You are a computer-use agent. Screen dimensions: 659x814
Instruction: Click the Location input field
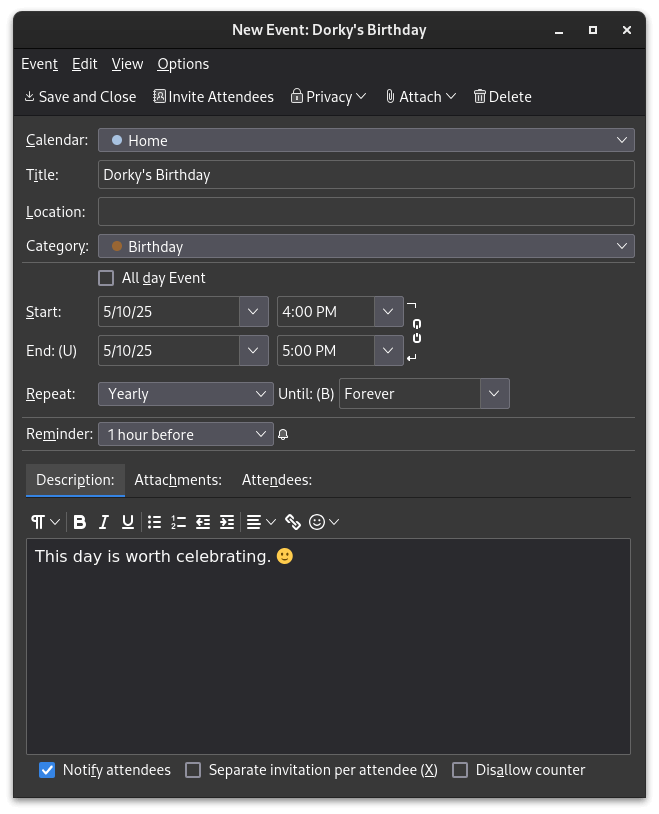point(366,212)
